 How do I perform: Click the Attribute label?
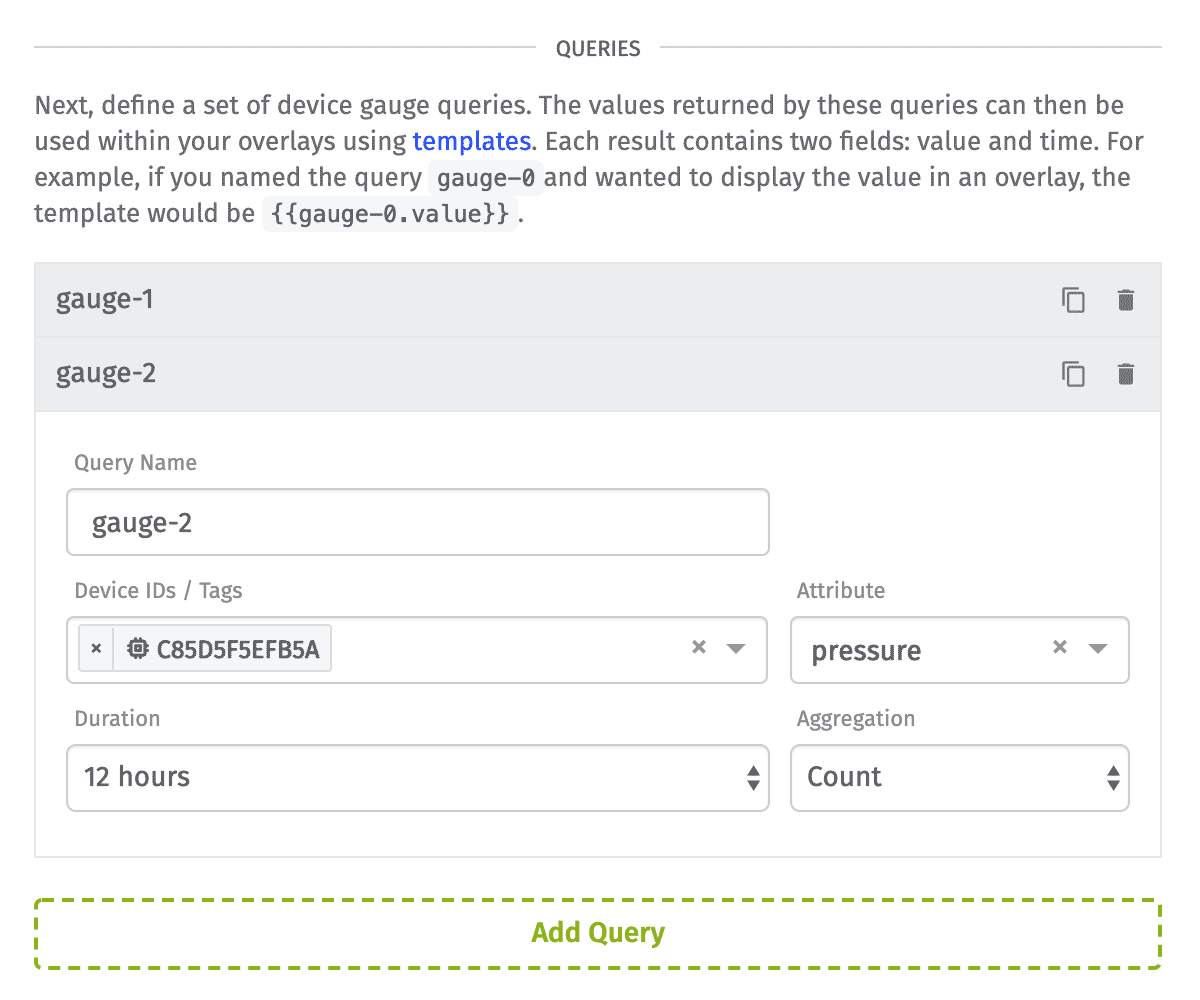[x=841, y=591]
